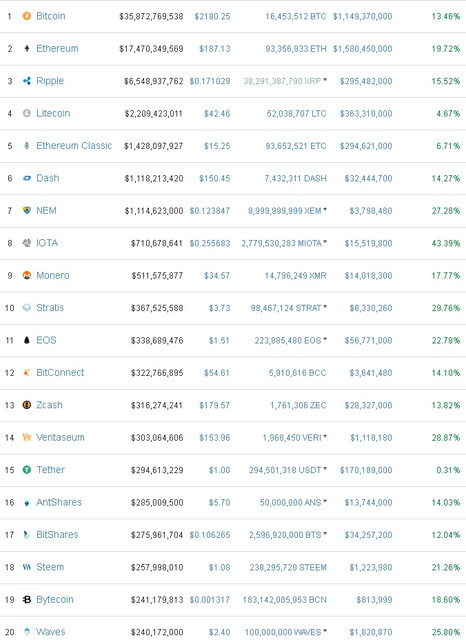Open the IOTA name link
The image size is (466, 640).
click(47, 243)
